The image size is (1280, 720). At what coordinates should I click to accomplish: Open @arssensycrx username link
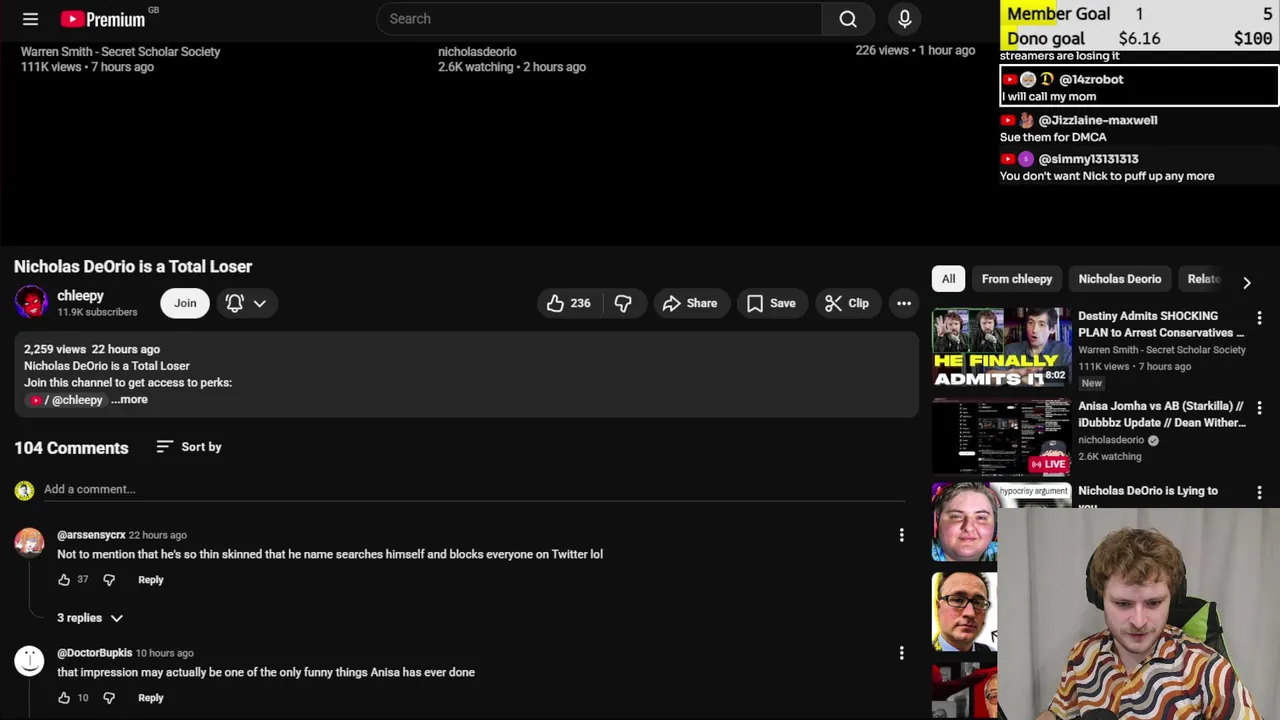click(91, 535)
